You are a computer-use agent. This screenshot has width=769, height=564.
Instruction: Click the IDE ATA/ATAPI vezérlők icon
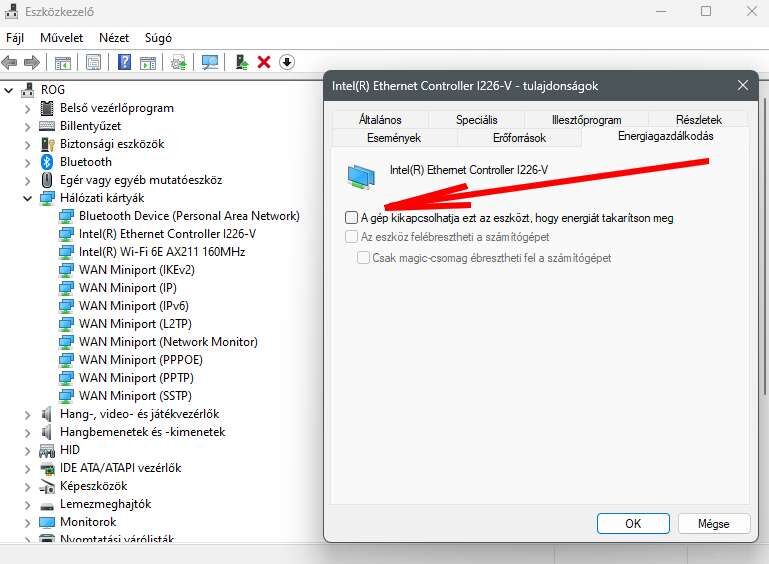(47, 468)
